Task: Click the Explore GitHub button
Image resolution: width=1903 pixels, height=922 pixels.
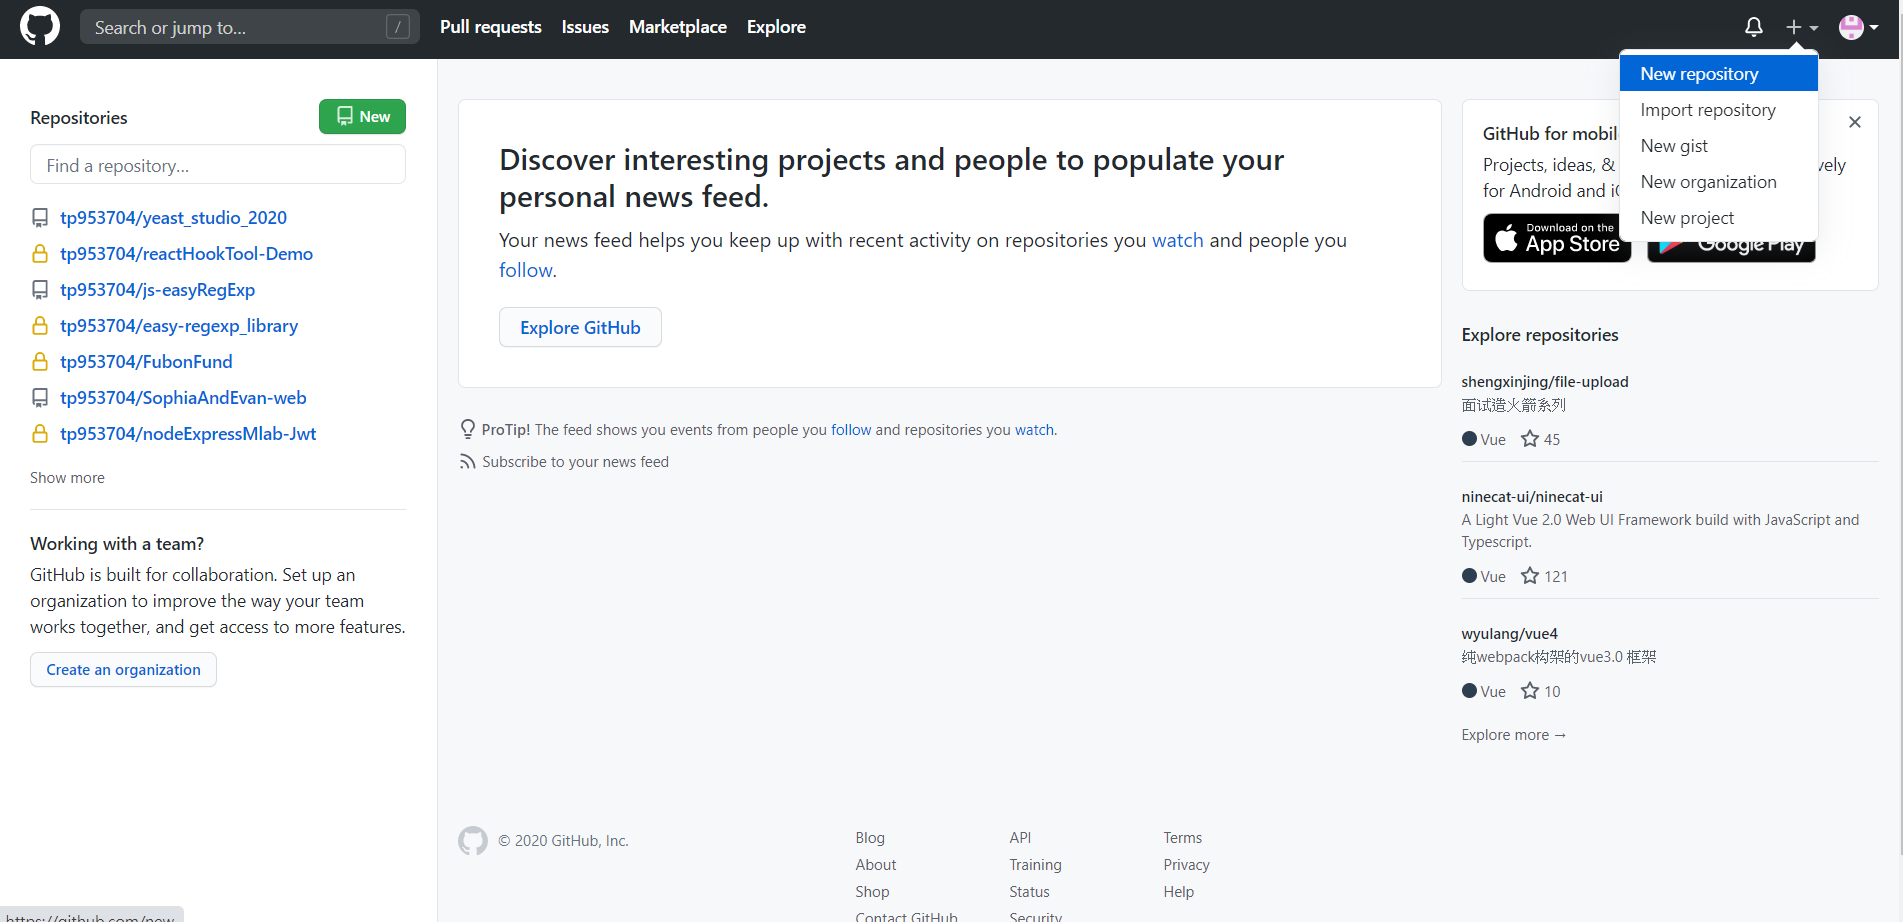Action: [580, 327]
